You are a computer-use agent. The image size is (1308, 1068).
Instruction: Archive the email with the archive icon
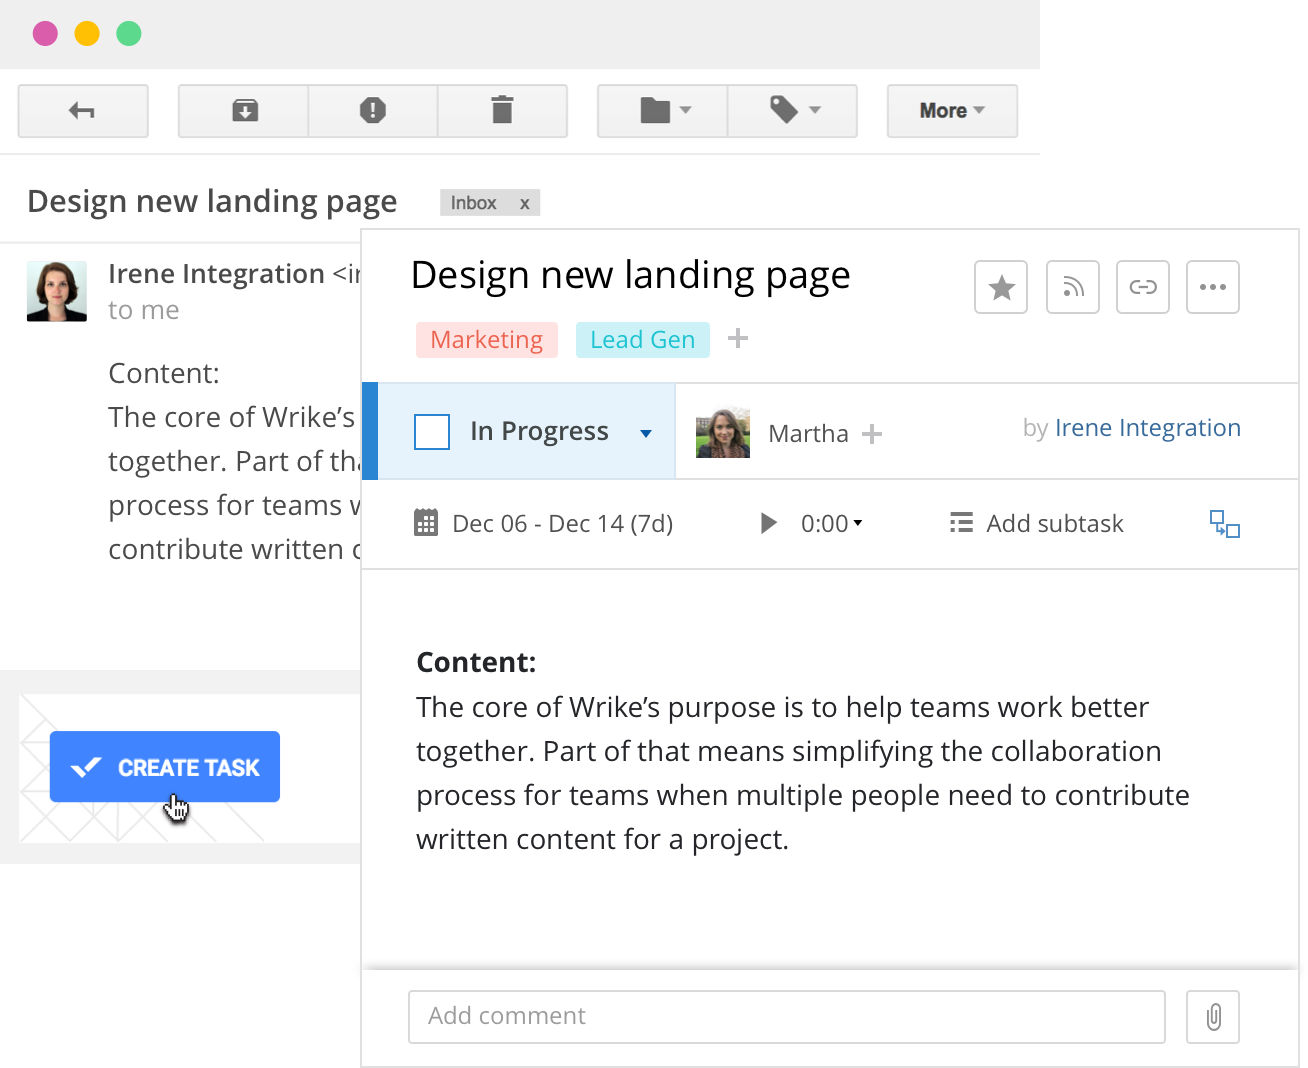(244, 111)
